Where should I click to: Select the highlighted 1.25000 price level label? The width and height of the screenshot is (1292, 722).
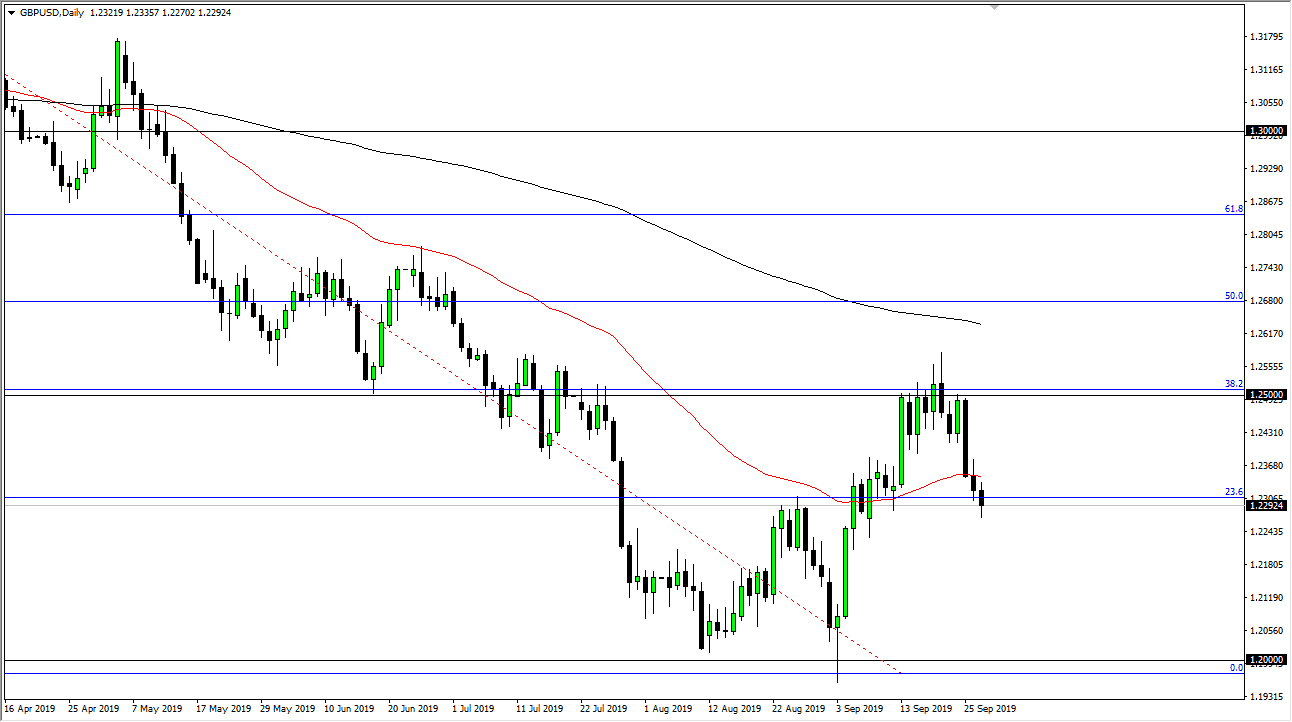click(1265, 395)
